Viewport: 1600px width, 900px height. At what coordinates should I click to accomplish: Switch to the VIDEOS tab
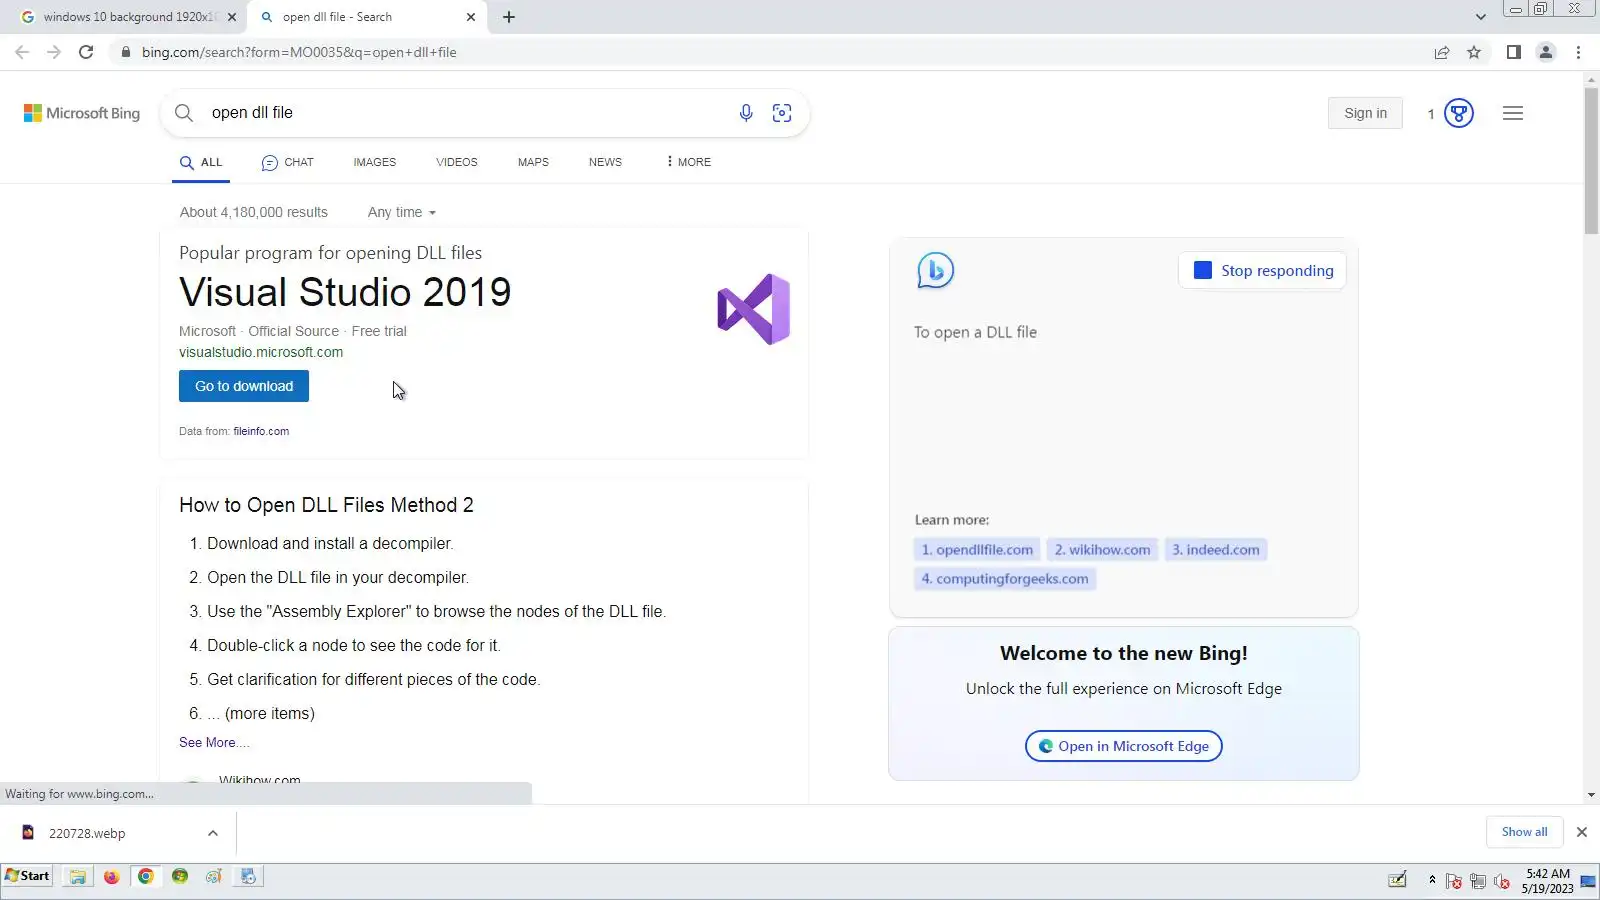click(x=457, y=162)
